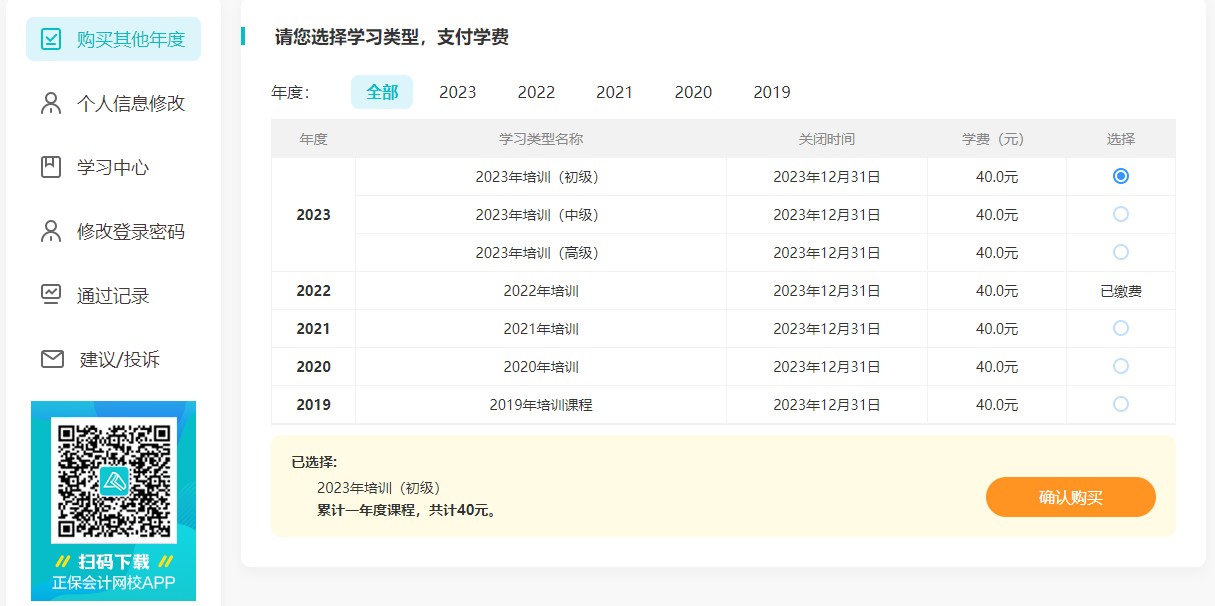
Task: Click the bold 2022 year cell
Action: pos(313,291)
